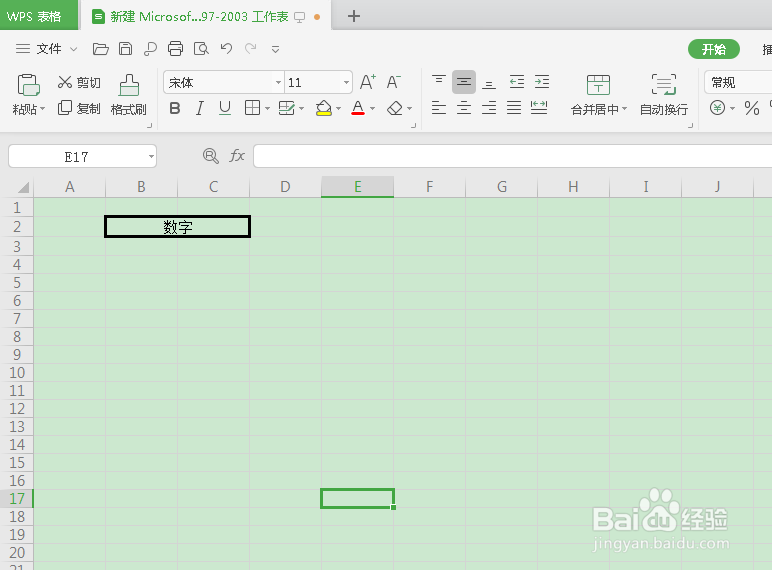Select column G header
Viewport: 772px width, 570px height.
[502, 187]
